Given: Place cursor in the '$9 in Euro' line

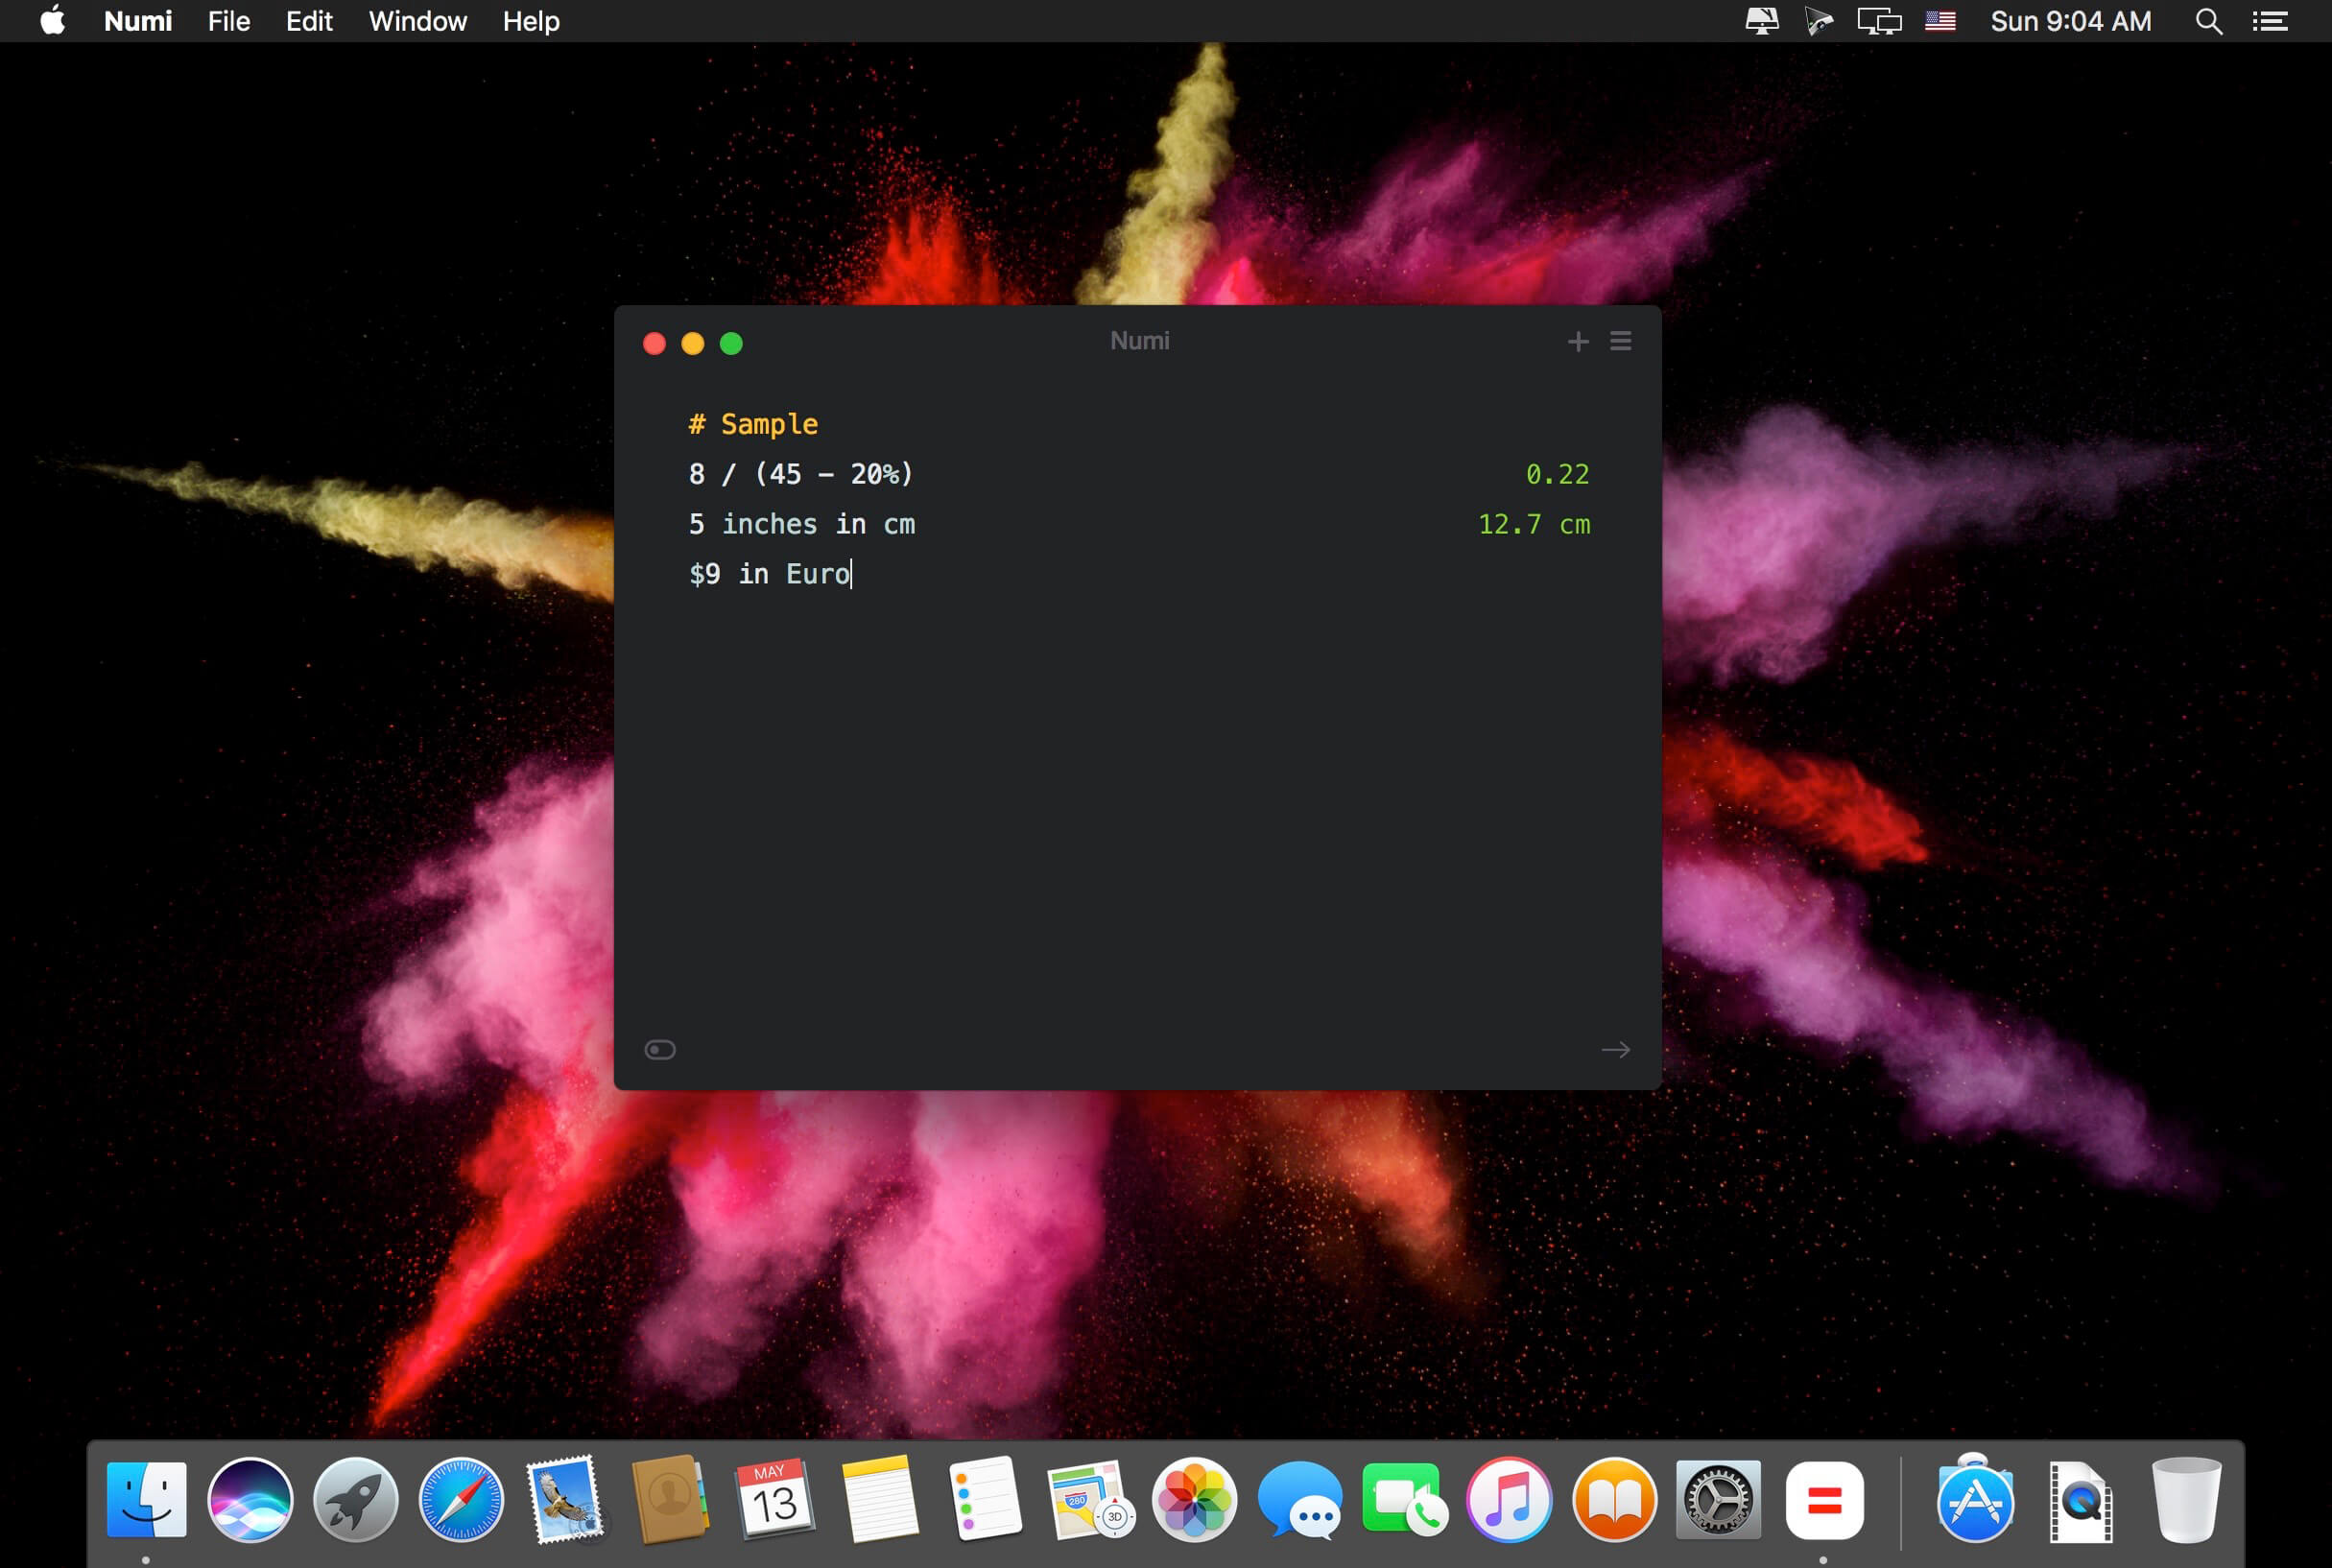Looking at the screenshot, I should 770,574.
